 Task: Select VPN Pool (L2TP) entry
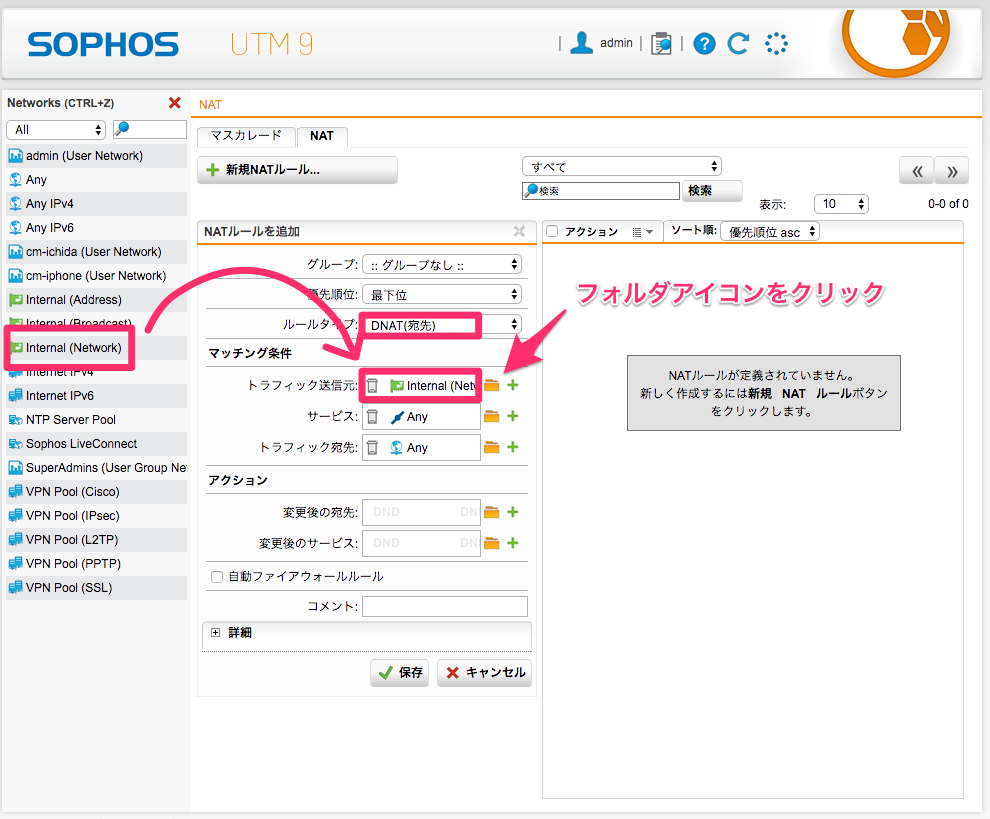coord(97,540)
